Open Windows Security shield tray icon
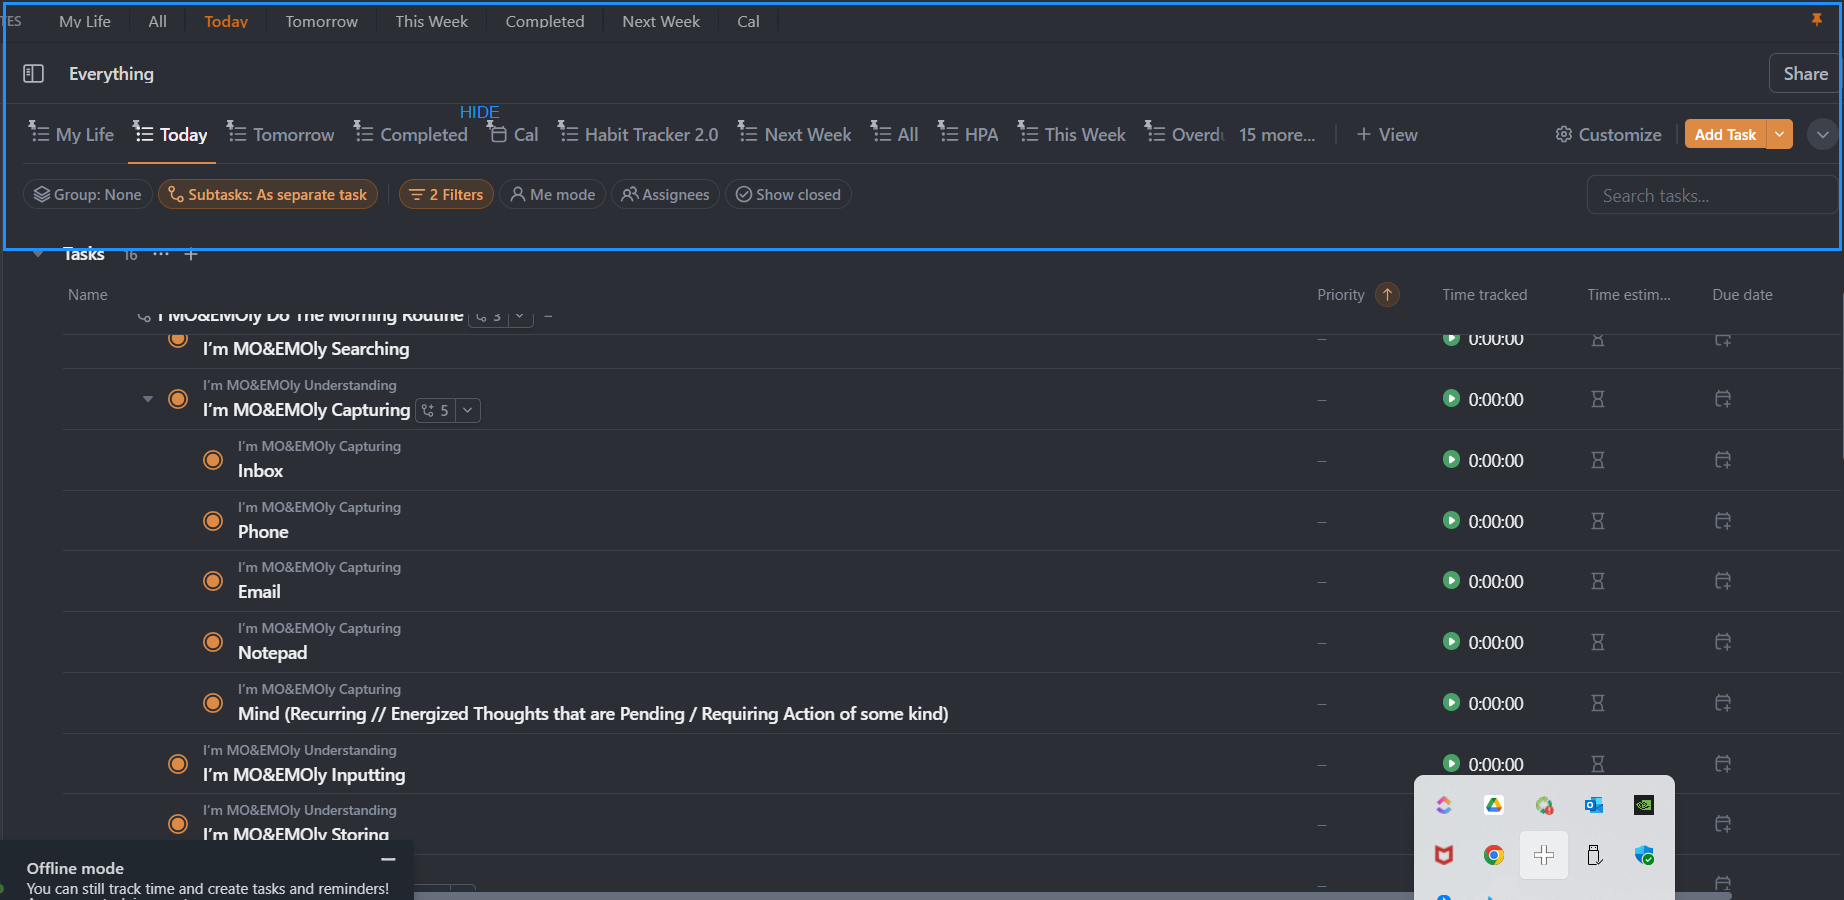This screenshot has width=1844, height=900. pyautogui.click(x=1644, y=855)
